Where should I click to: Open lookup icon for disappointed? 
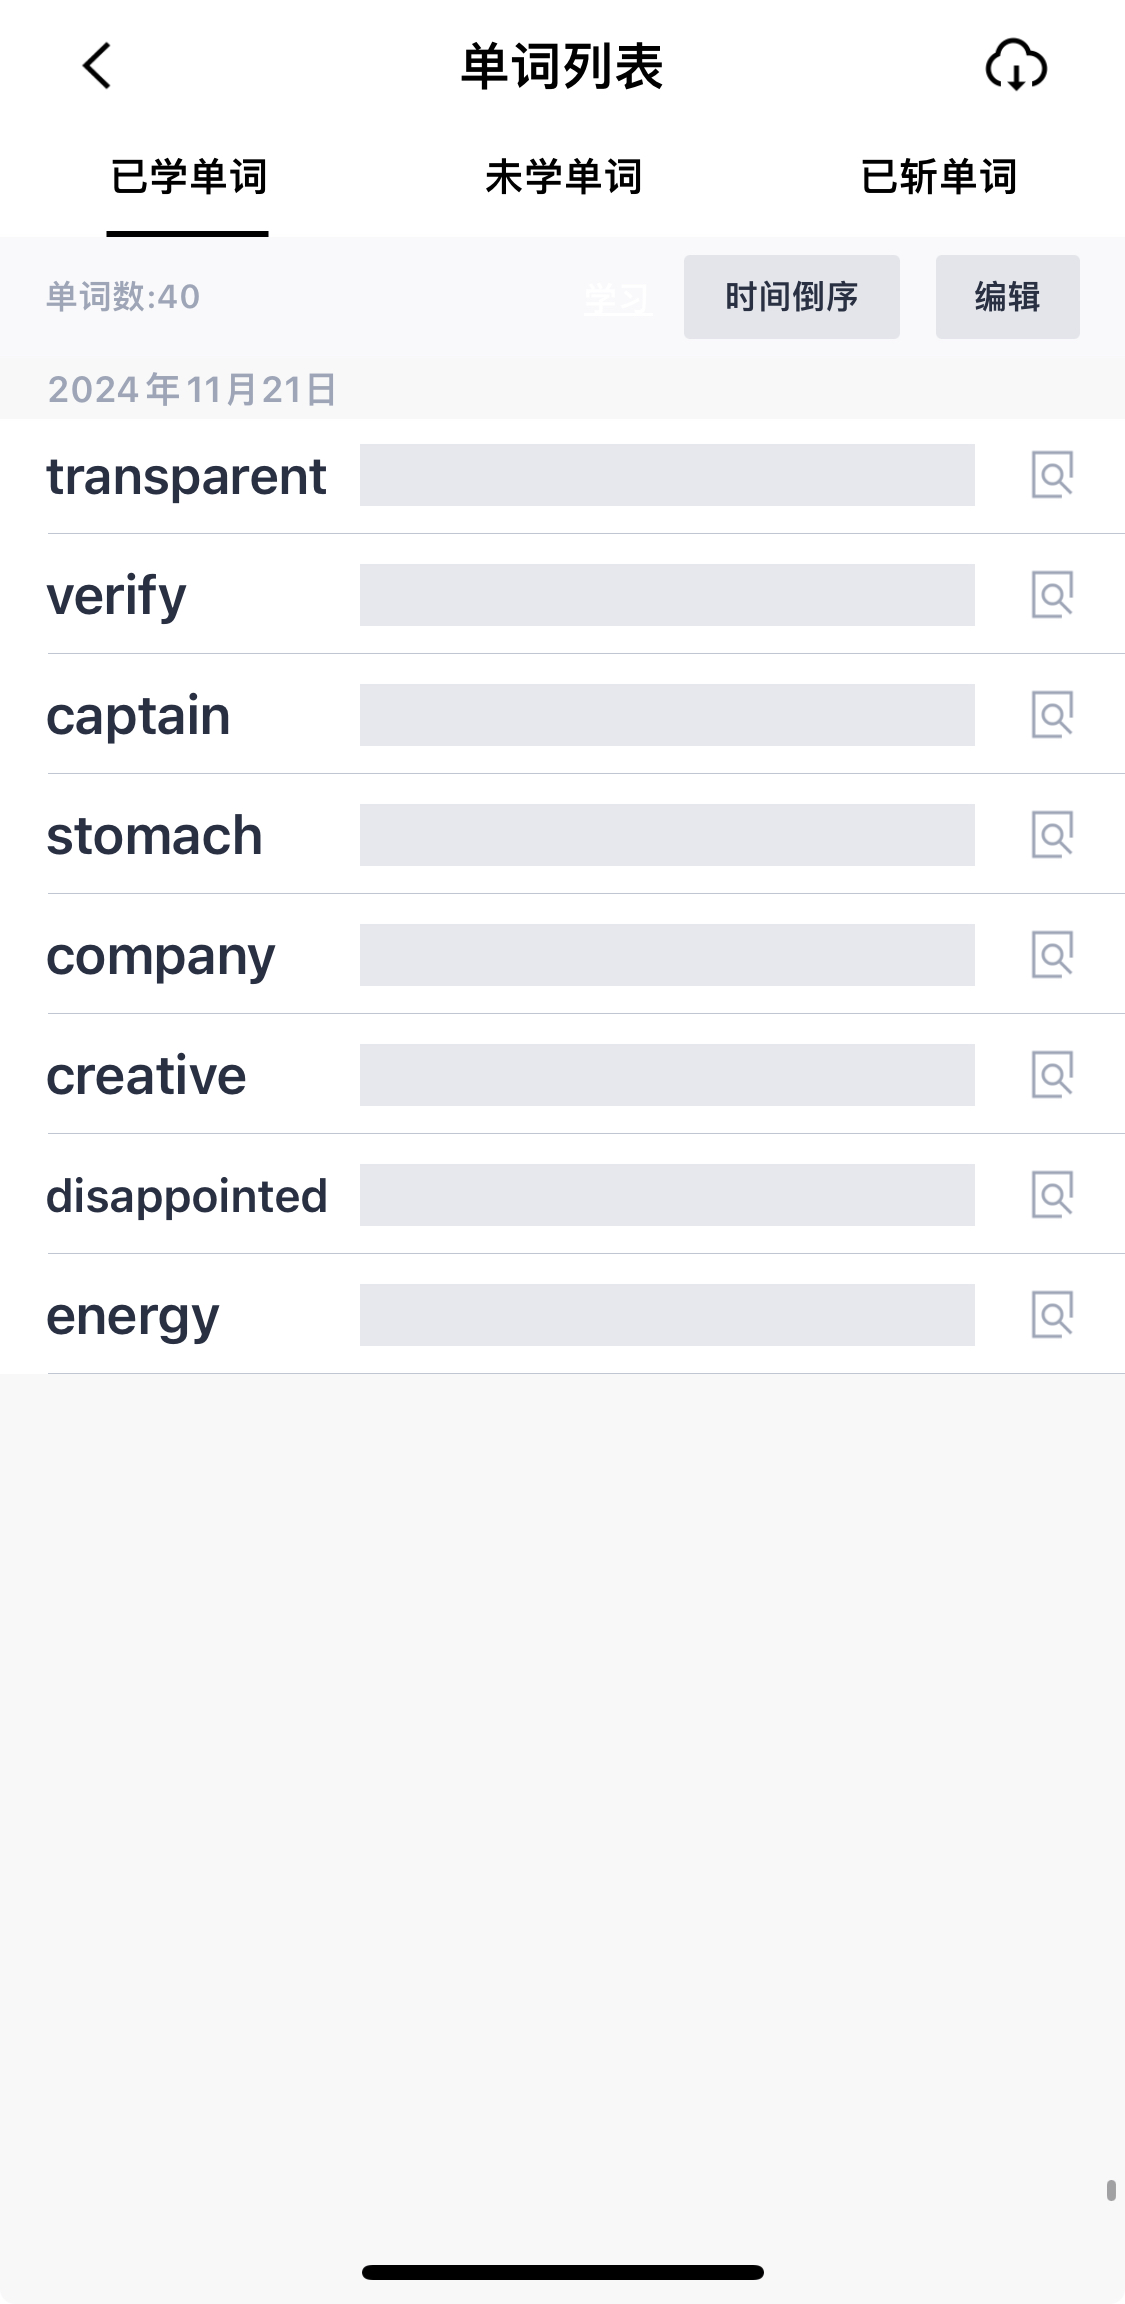[1052, 1195]
